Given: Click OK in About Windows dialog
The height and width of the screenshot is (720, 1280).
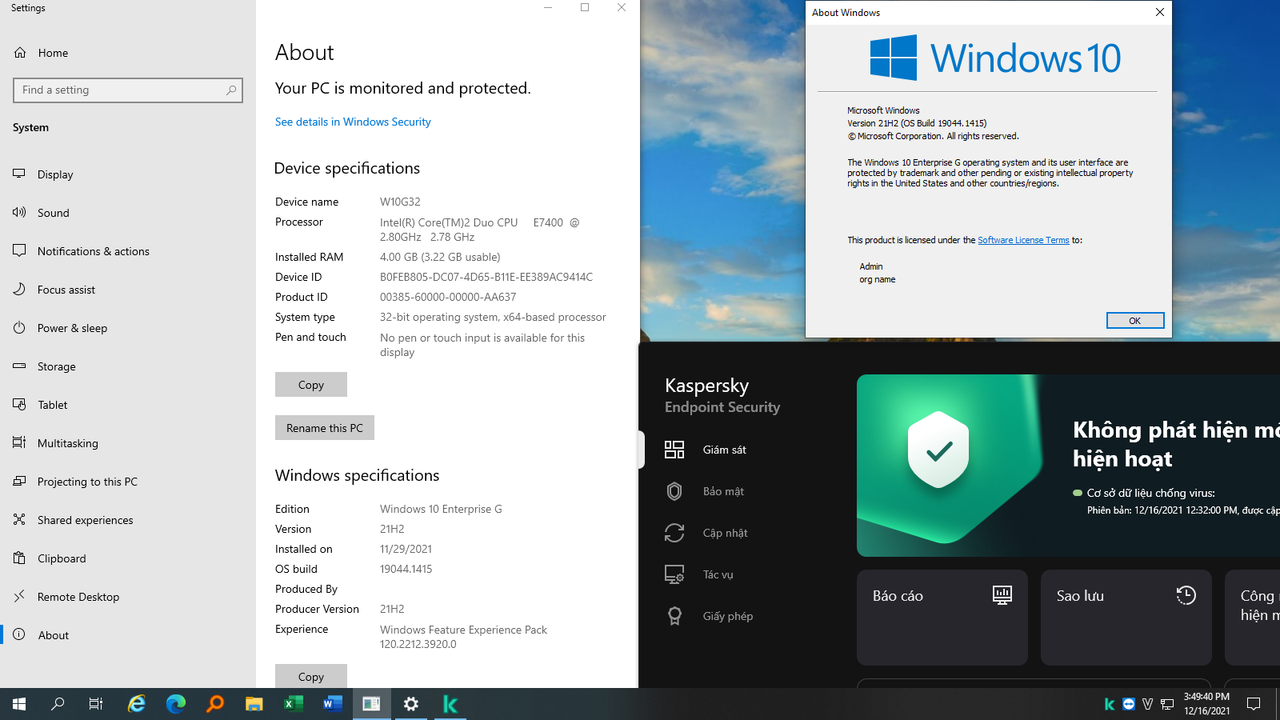Looking at the screenshot, I should pos(1135,321).
